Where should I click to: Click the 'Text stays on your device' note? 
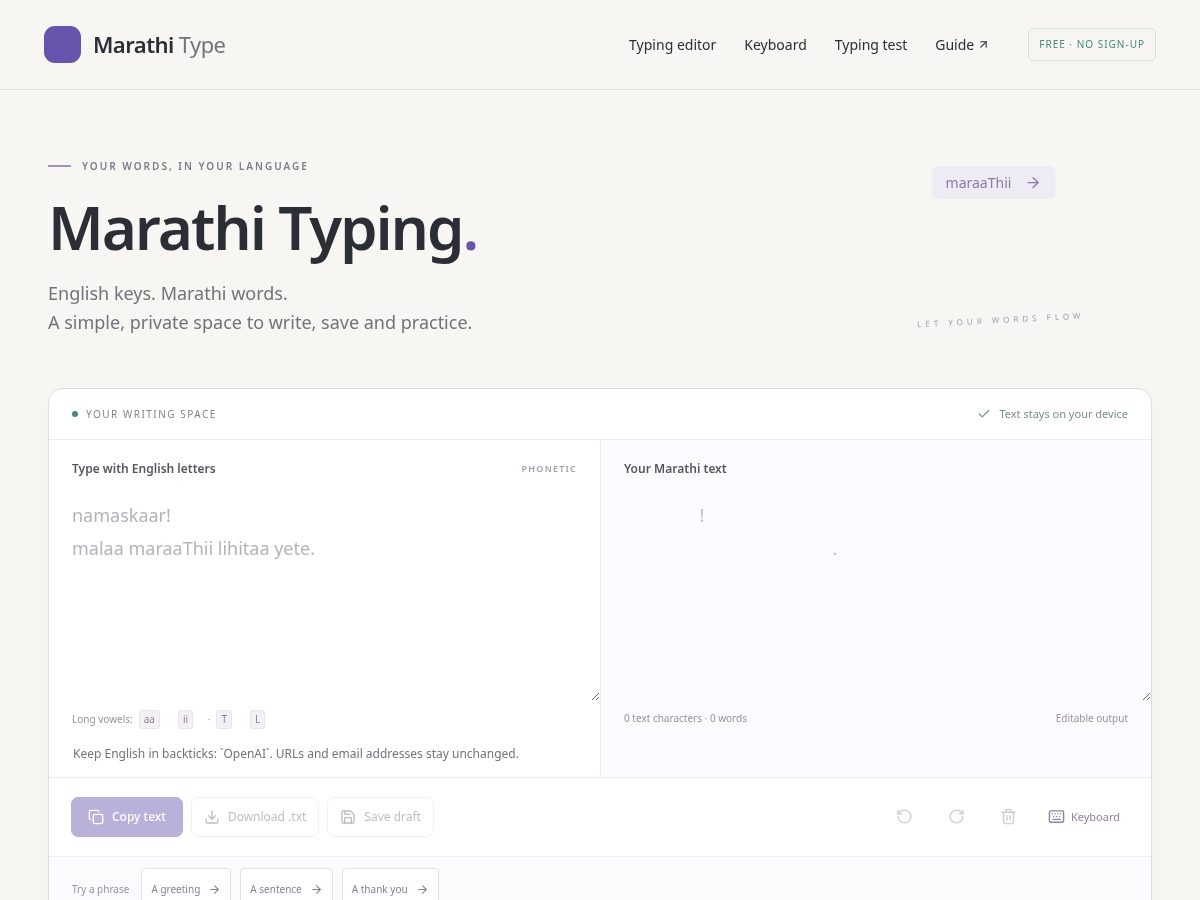click(x=1053, y=414)
